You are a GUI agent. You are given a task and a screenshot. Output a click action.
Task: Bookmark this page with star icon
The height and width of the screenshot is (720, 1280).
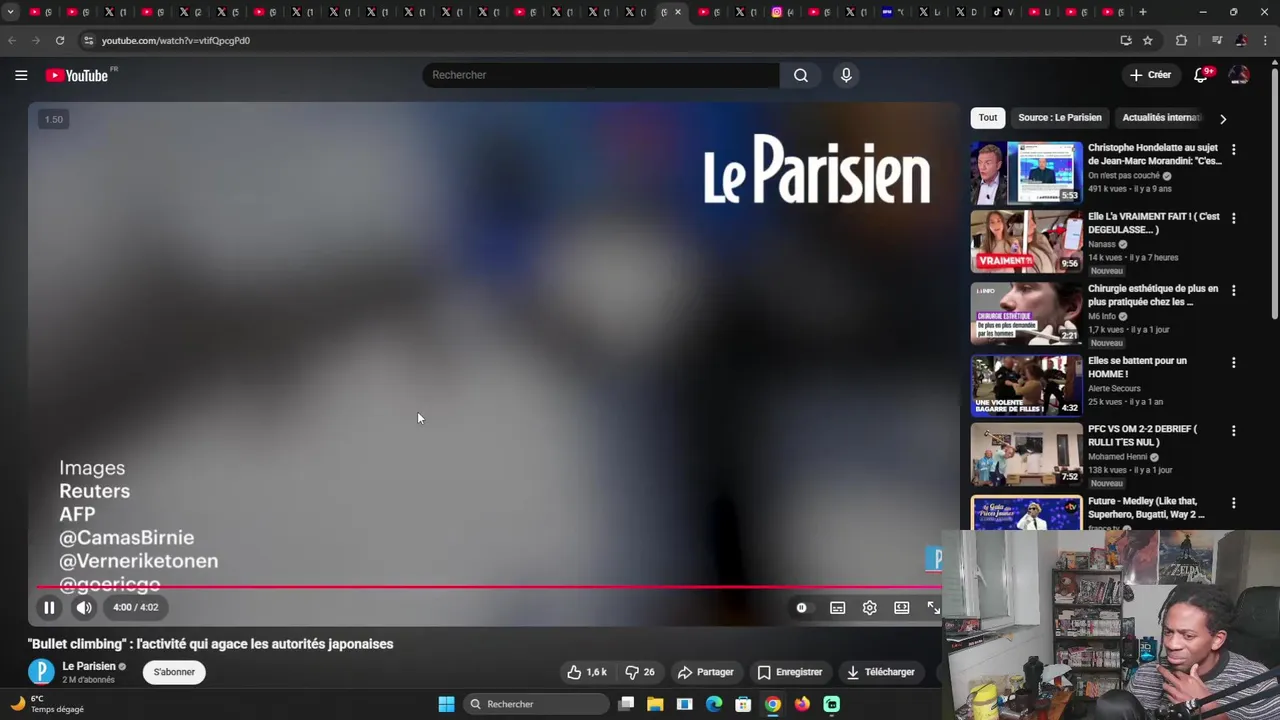[x=1148, y=40]
